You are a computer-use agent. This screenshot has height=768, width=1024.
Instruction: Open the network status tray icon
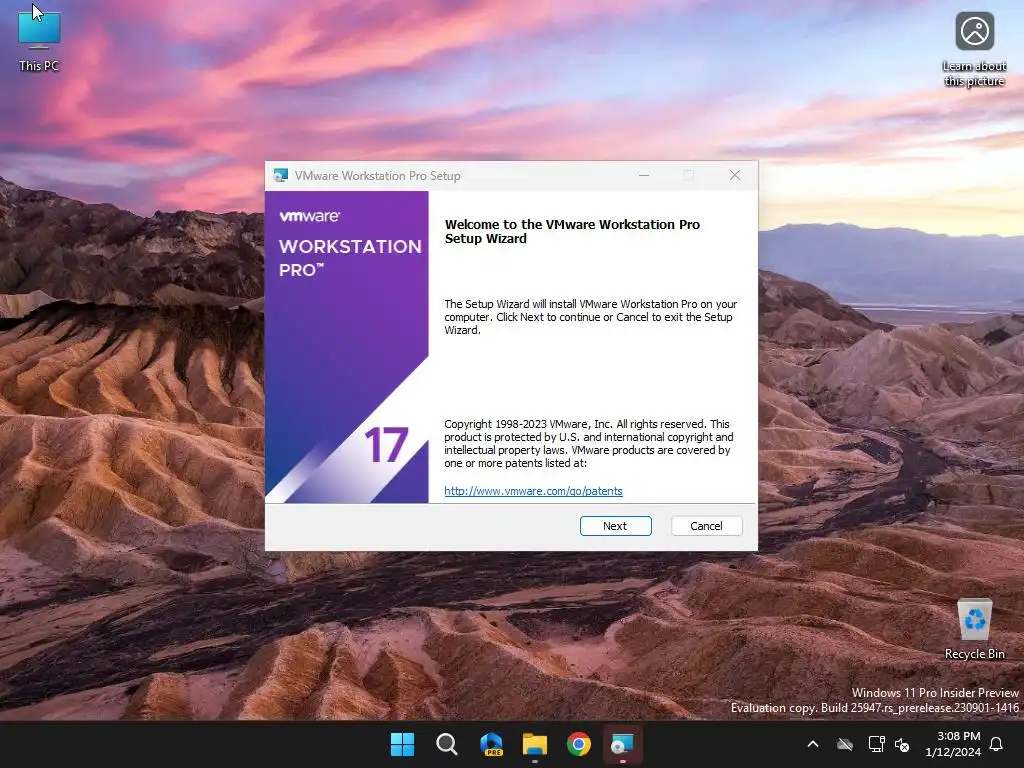876,744
